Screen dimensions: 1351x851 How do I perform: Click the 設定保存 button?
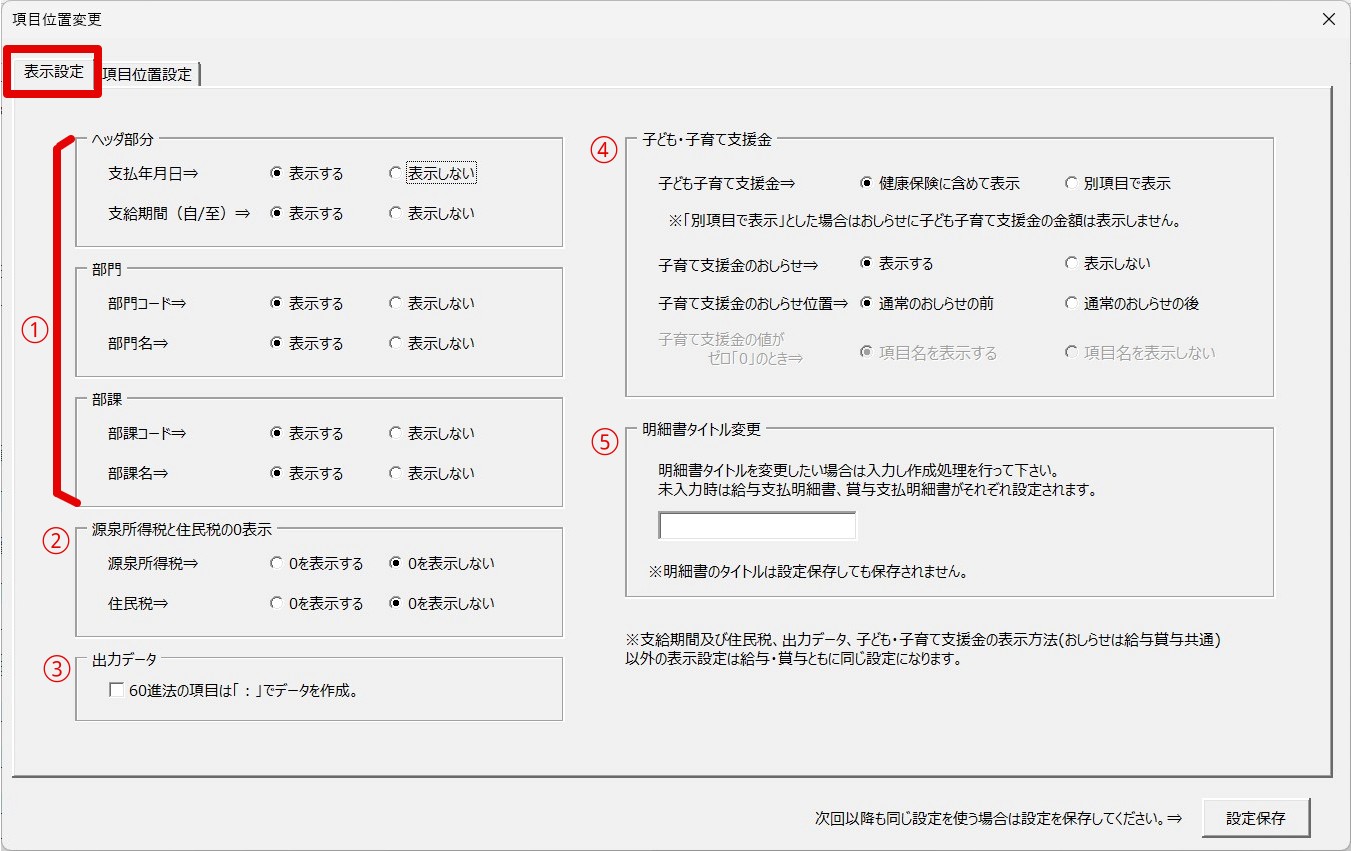coord(1255,817)
